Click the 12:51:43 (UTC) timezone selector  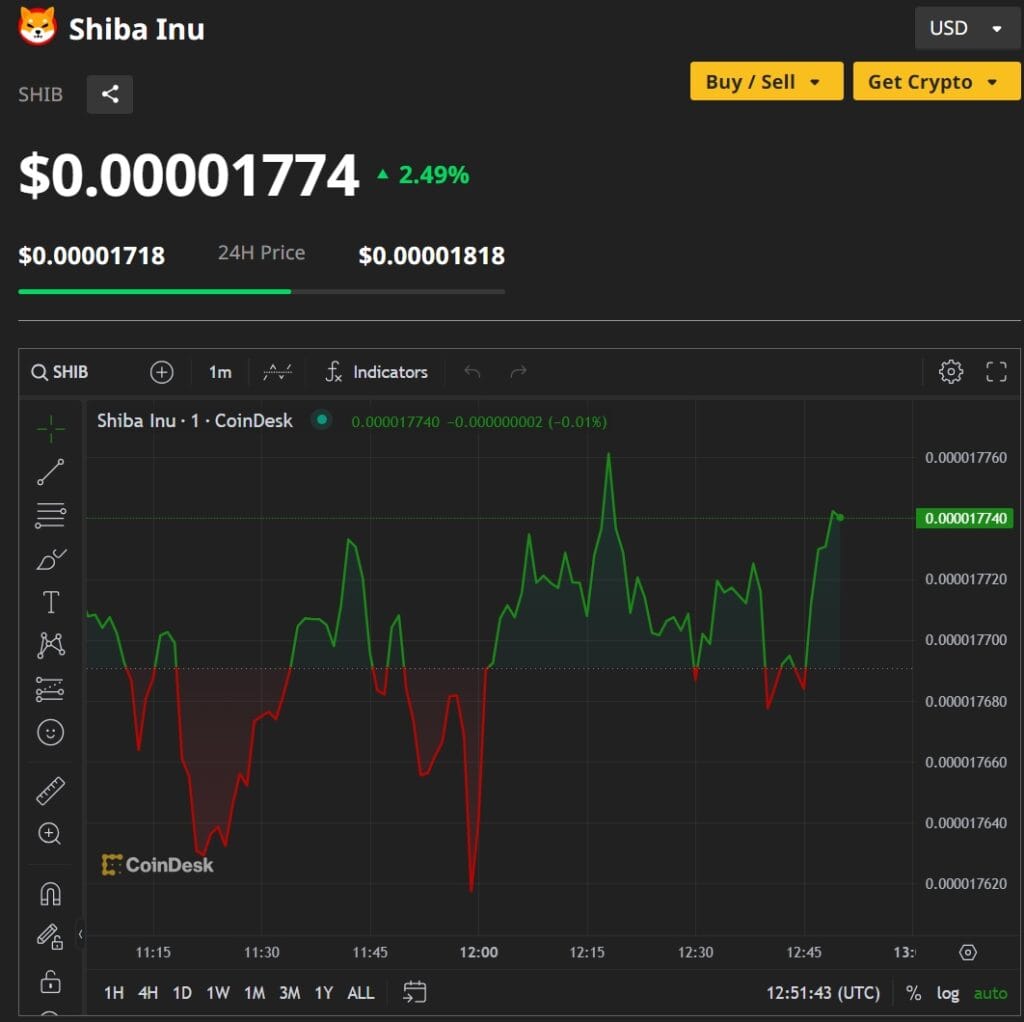pos(823,993)
